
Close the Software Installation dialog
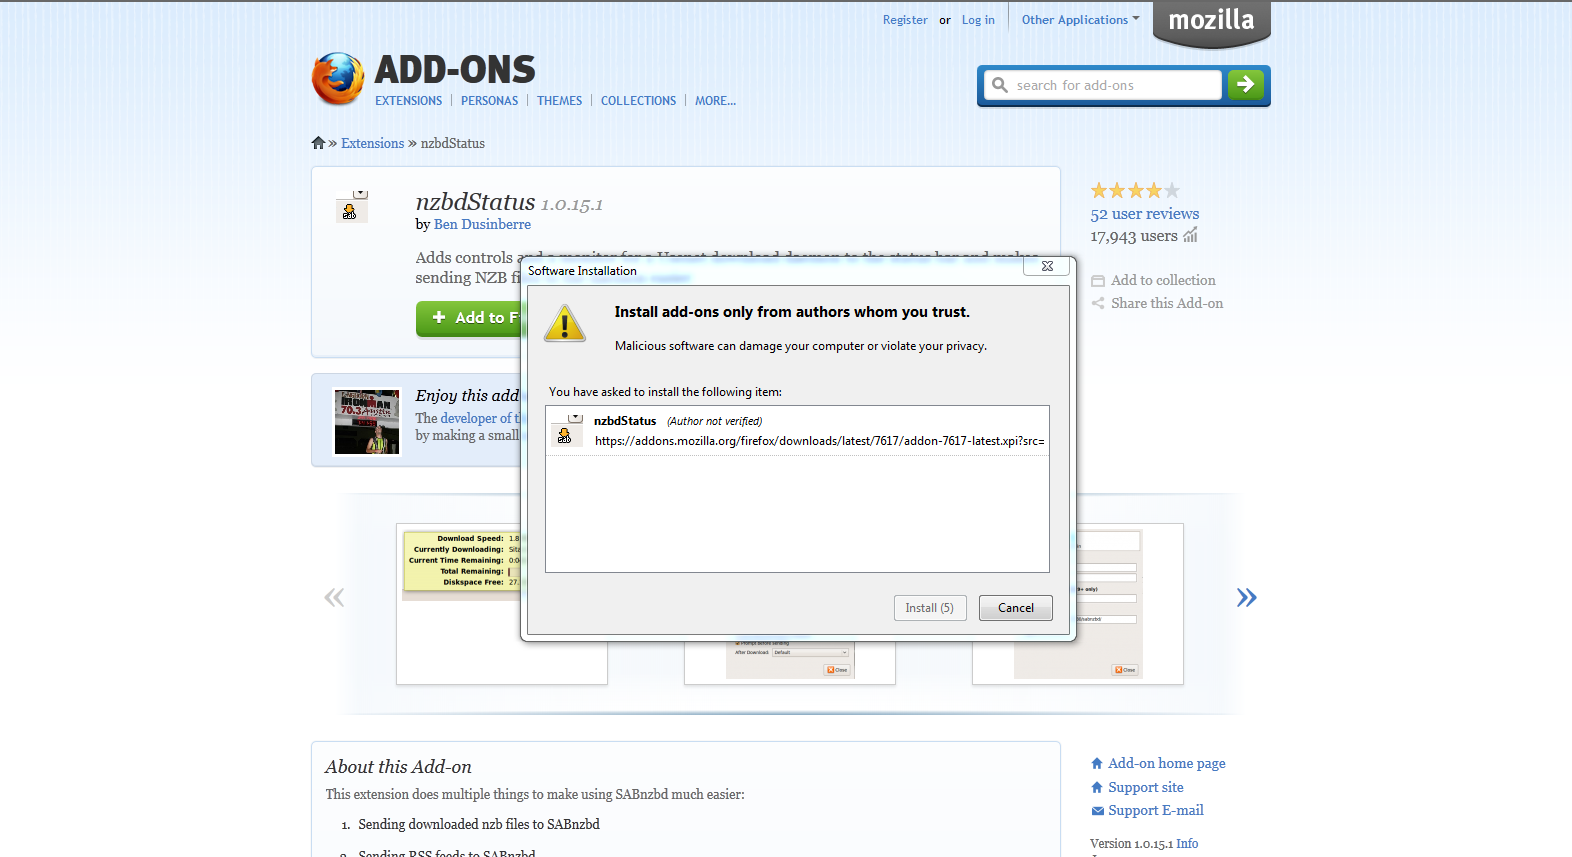coord(1047,266)
